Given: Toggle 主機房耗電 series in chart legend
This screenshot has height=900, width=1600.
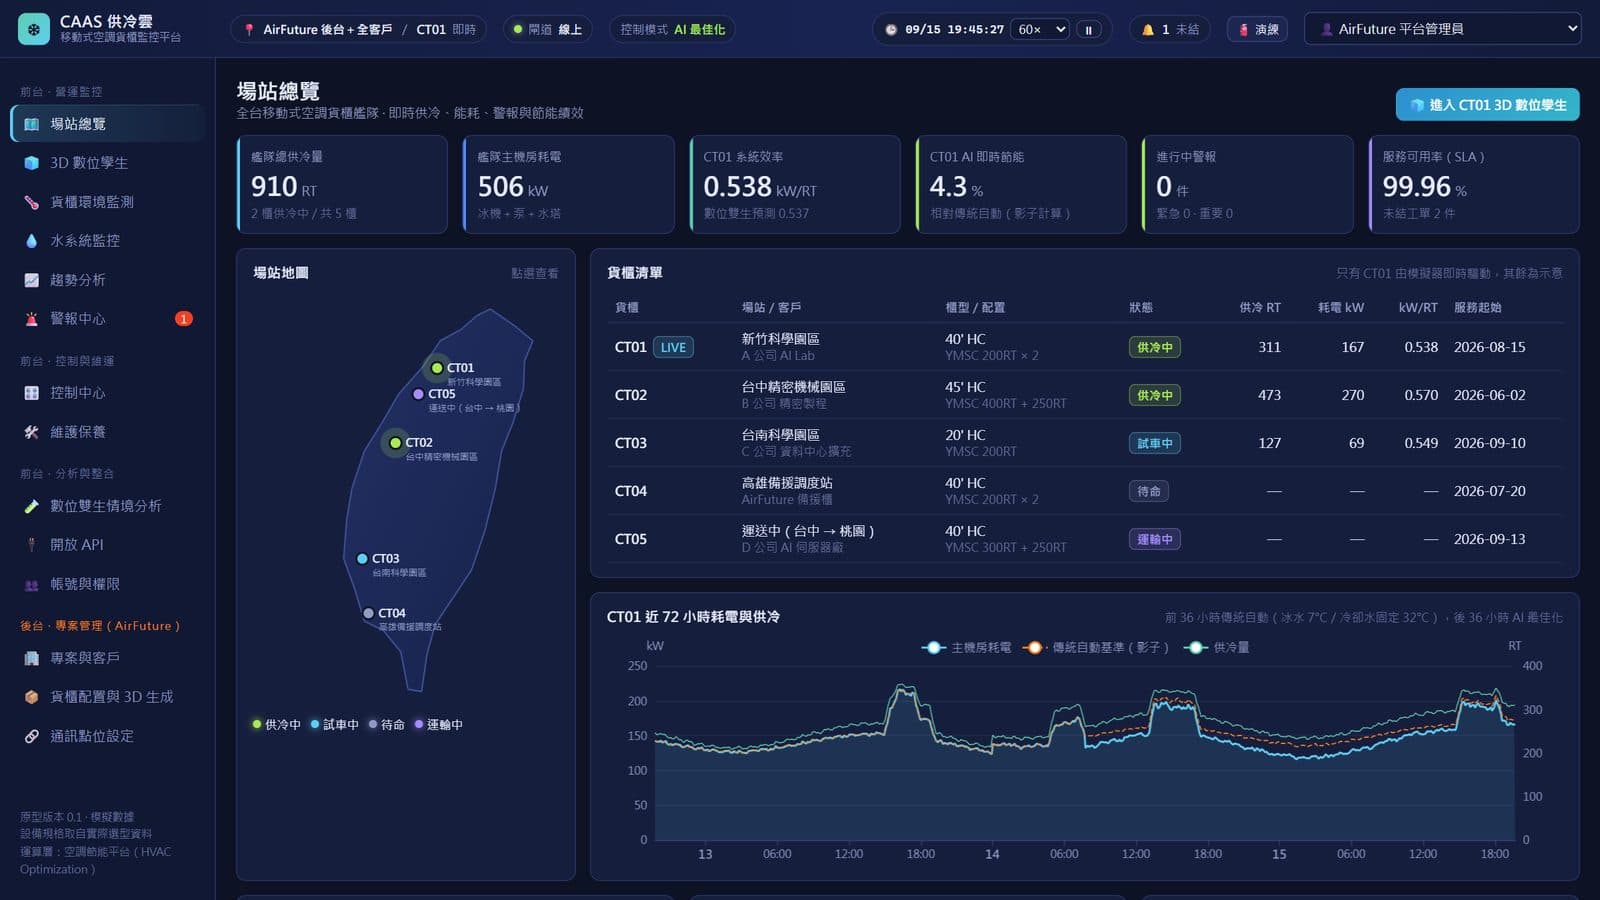Looking at the screenshot, I should (966, 648).
